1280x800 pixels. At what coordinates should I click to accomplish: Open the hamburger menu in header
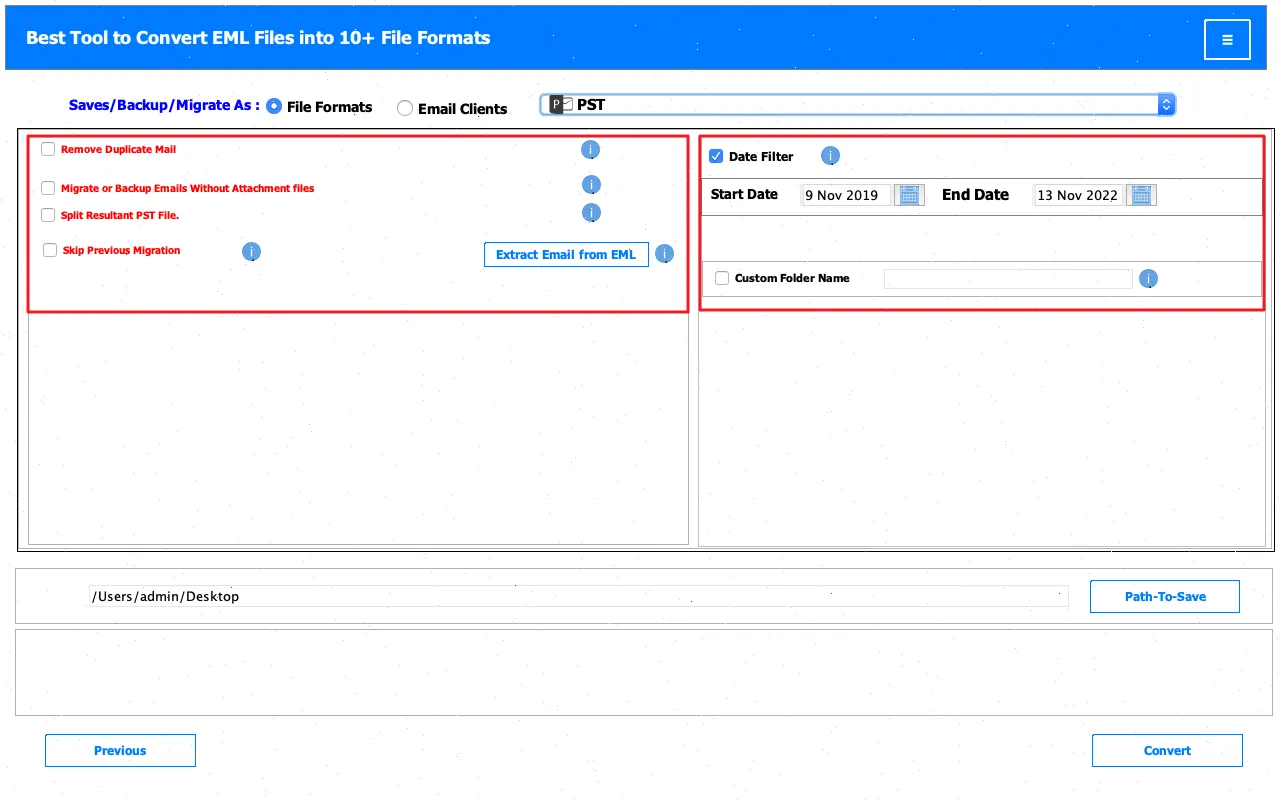[x=1227, y=40]
